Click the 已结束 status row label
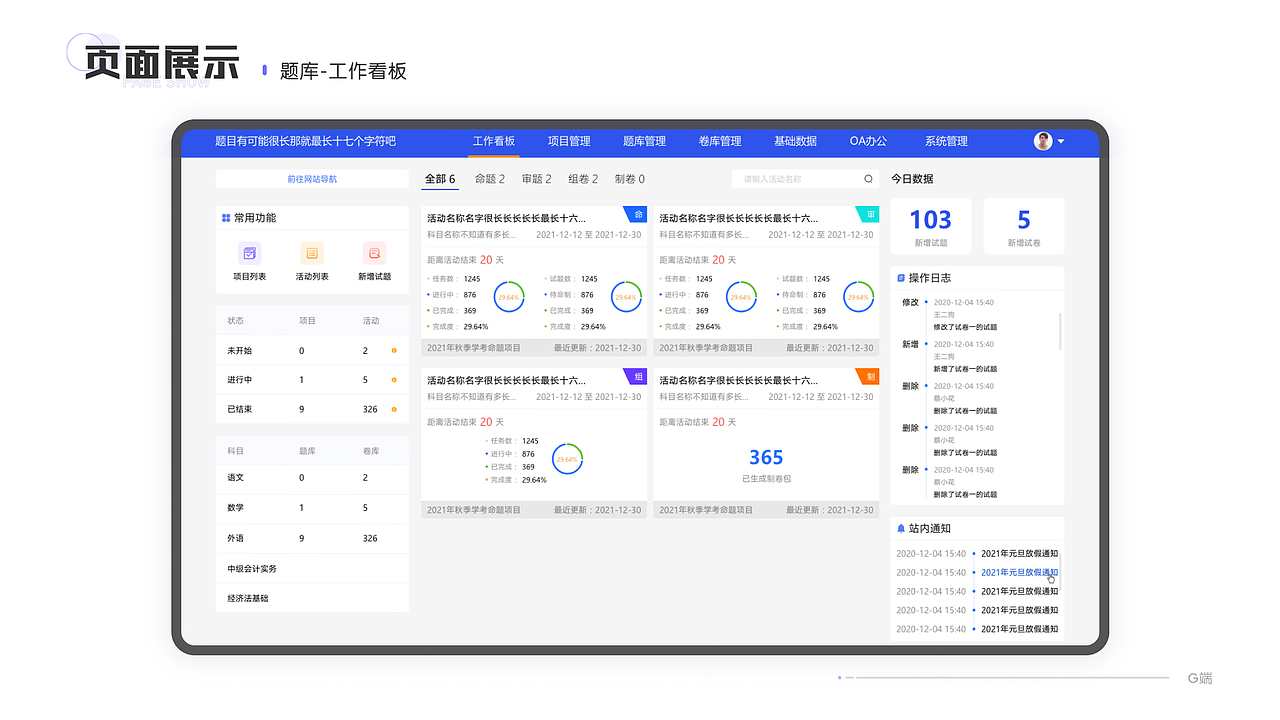The width and height of the screenshot is (1280, 720). 239,409
